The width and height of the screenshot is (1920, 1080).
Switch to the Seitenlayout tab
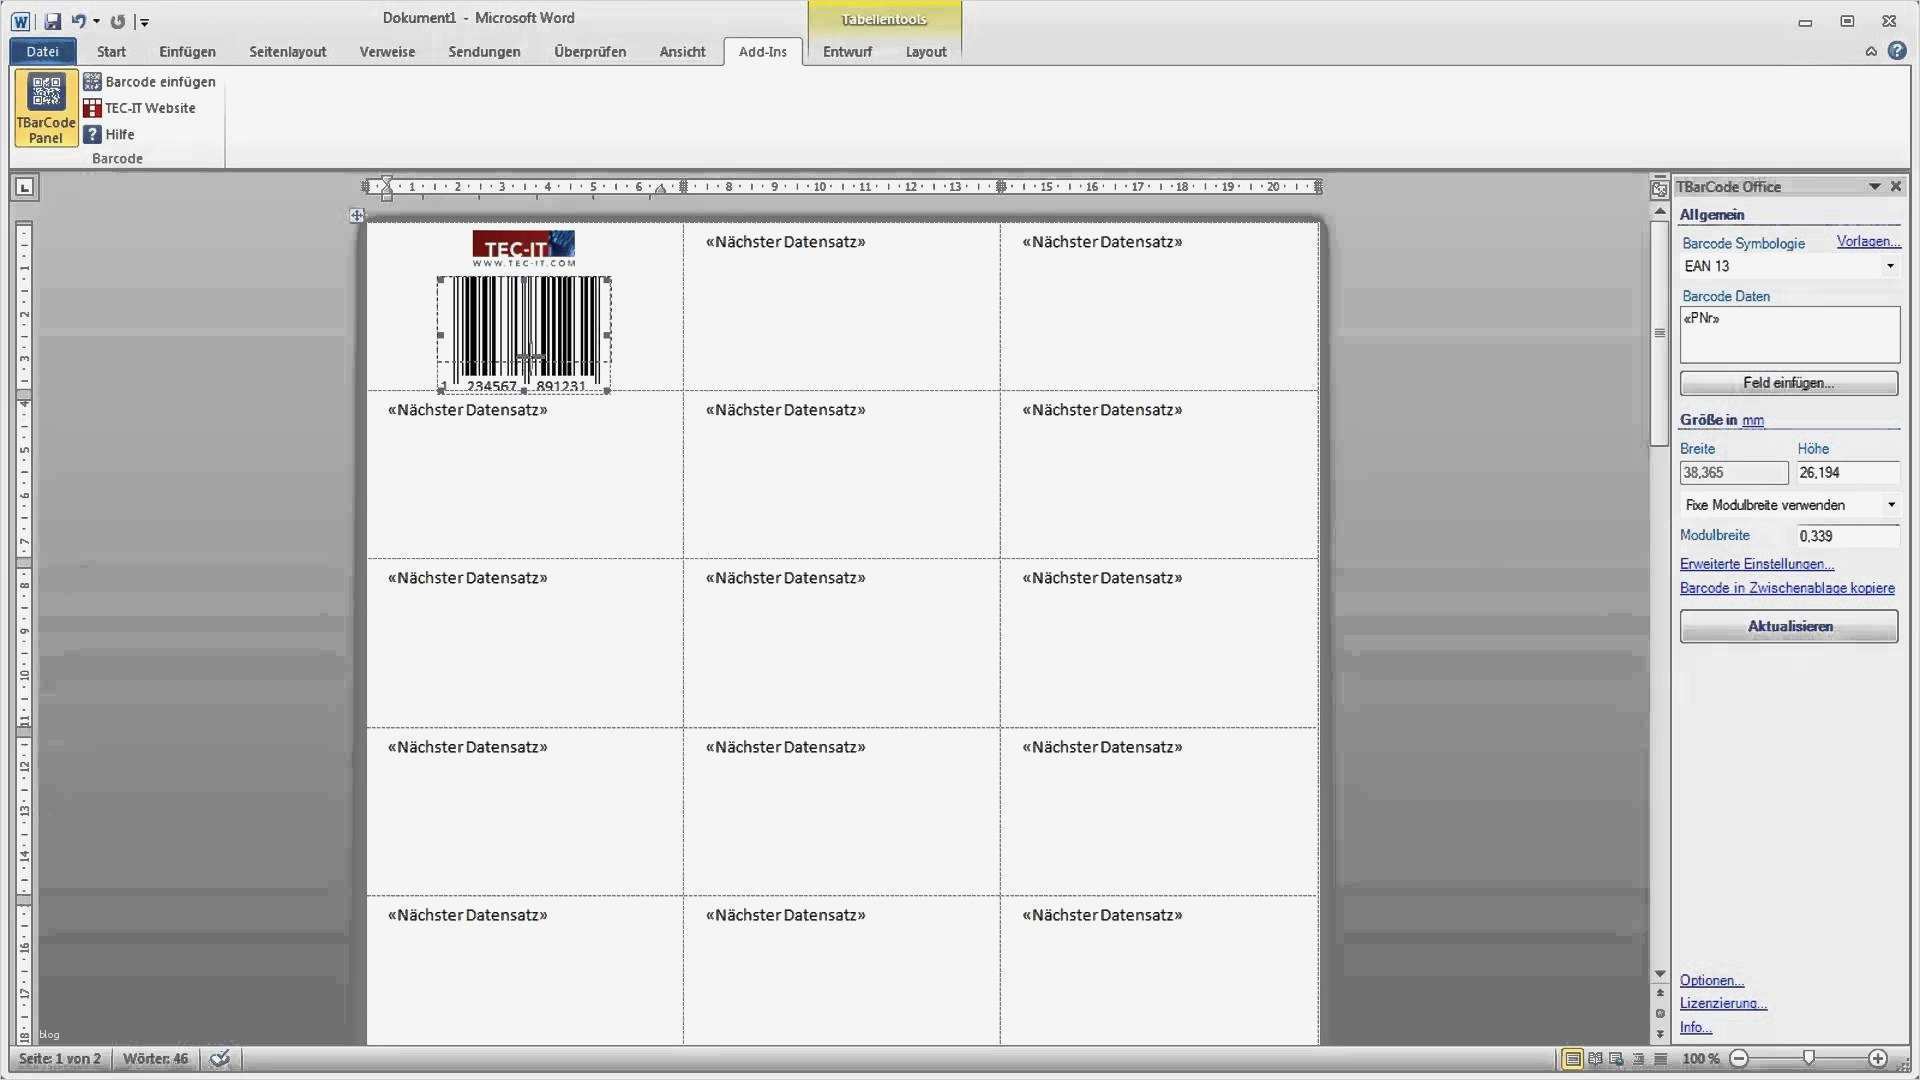tap(287, 52)
